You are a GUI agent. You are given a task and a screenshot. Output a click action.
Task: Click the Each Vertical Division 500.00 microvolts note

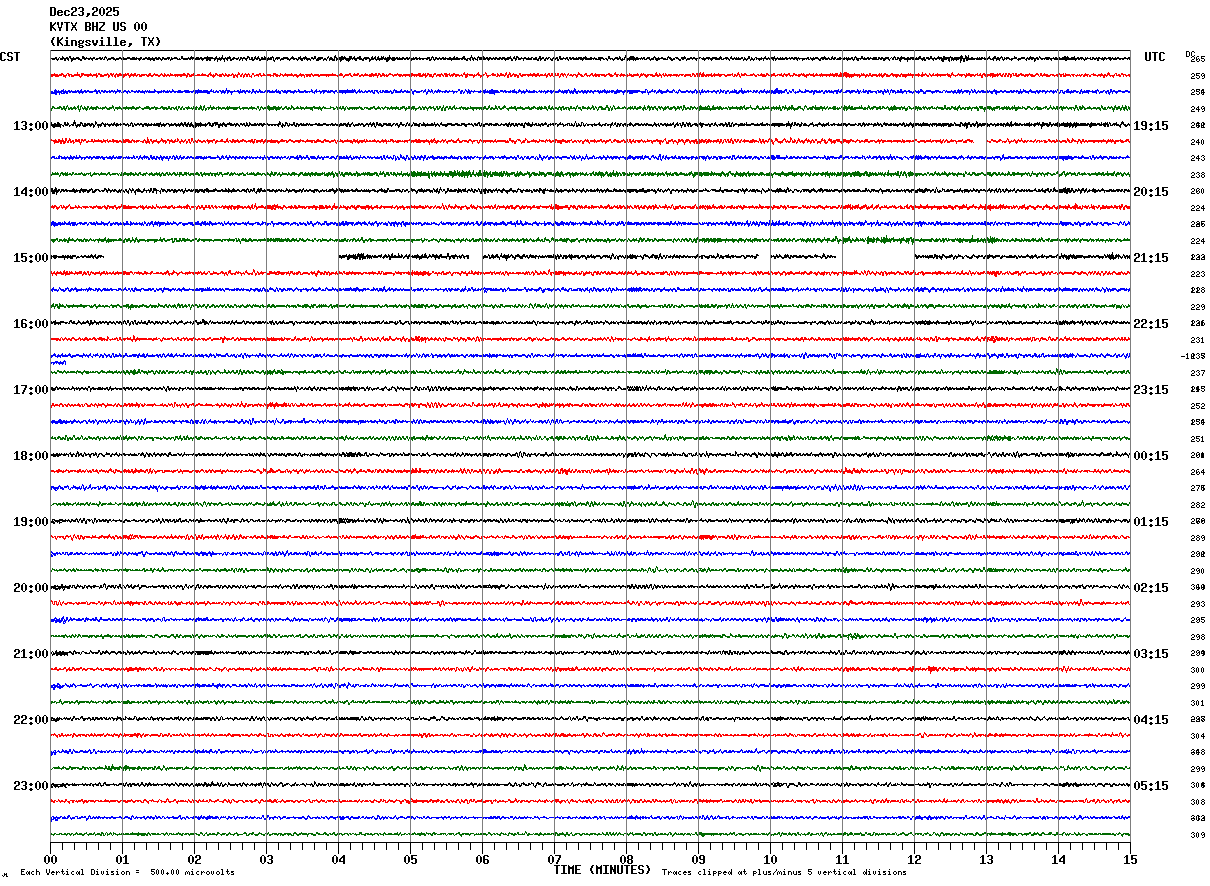click(x=127, y=873)
